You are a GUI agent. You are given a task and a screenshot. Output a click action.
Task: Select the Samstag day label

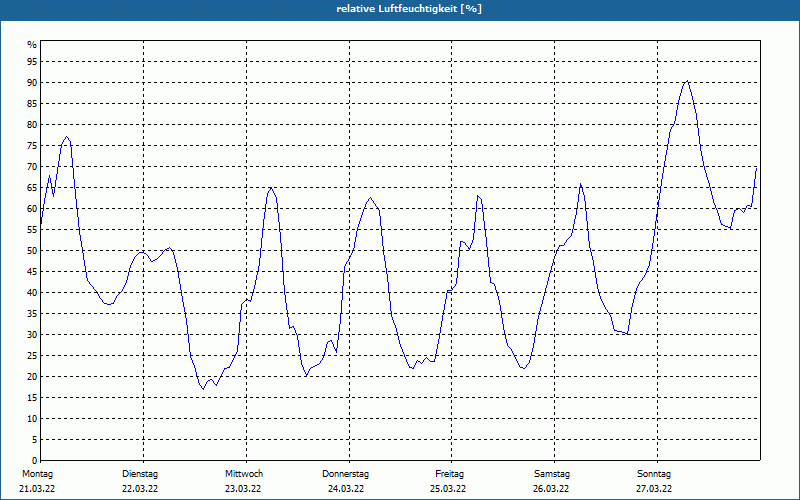point(552,474)
